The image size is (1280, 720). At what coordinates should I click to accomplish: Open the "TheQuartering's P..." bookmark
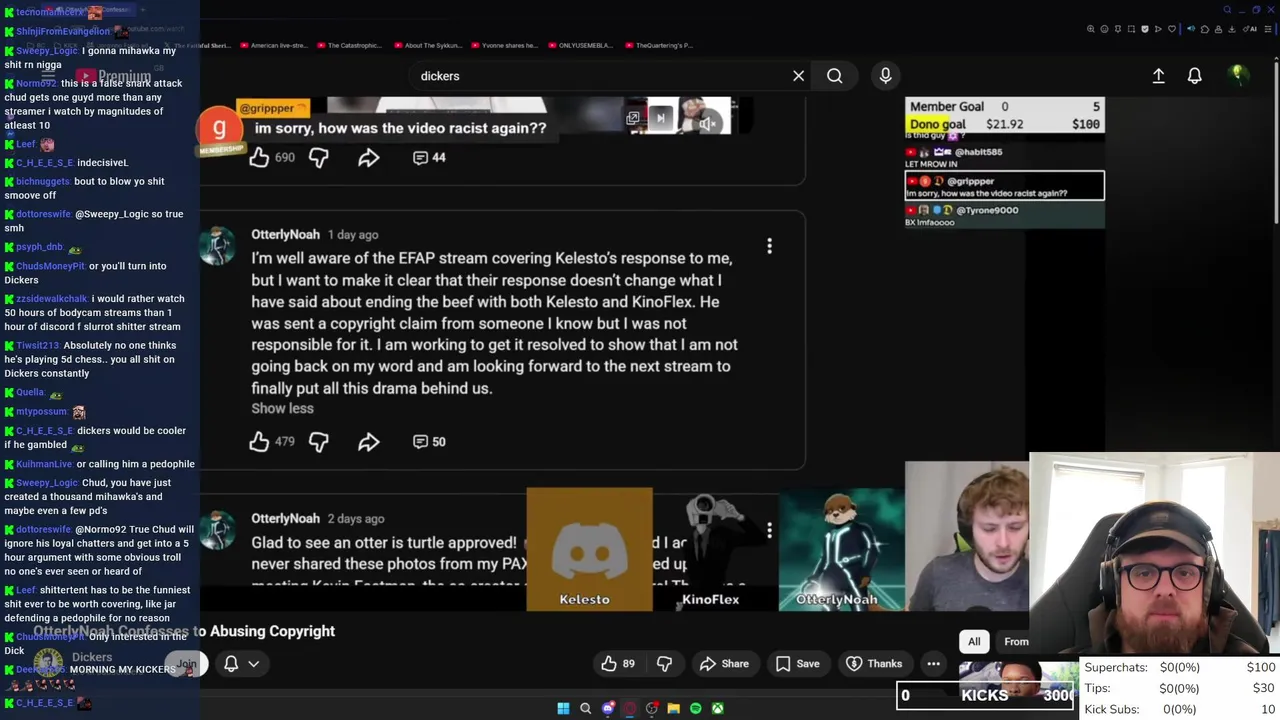click(658, 45)
